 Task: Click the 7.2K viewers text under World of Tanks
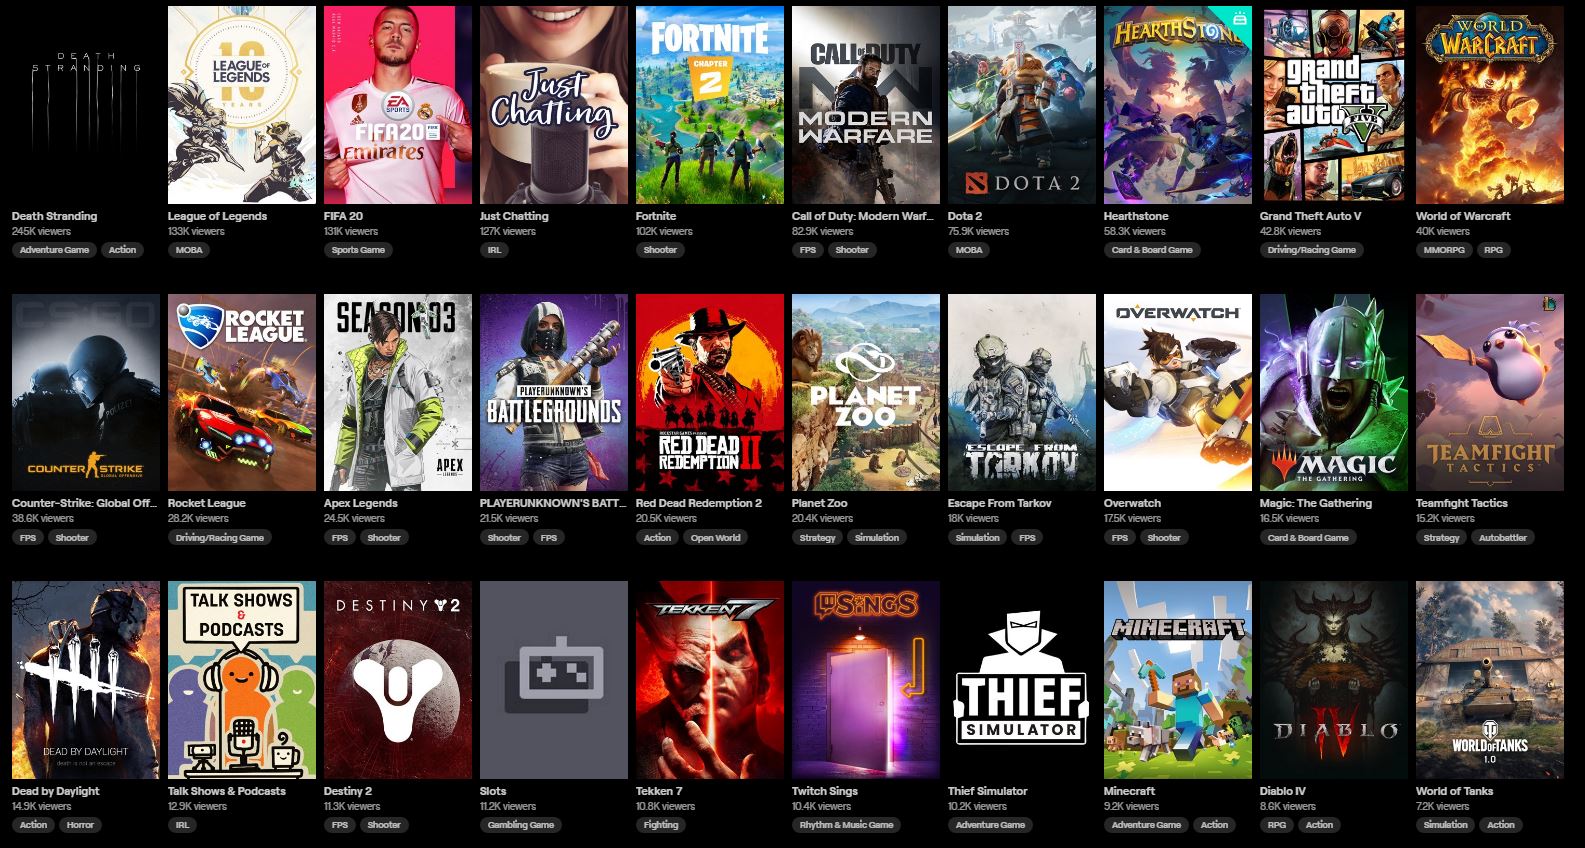(x=1444, y=806)
